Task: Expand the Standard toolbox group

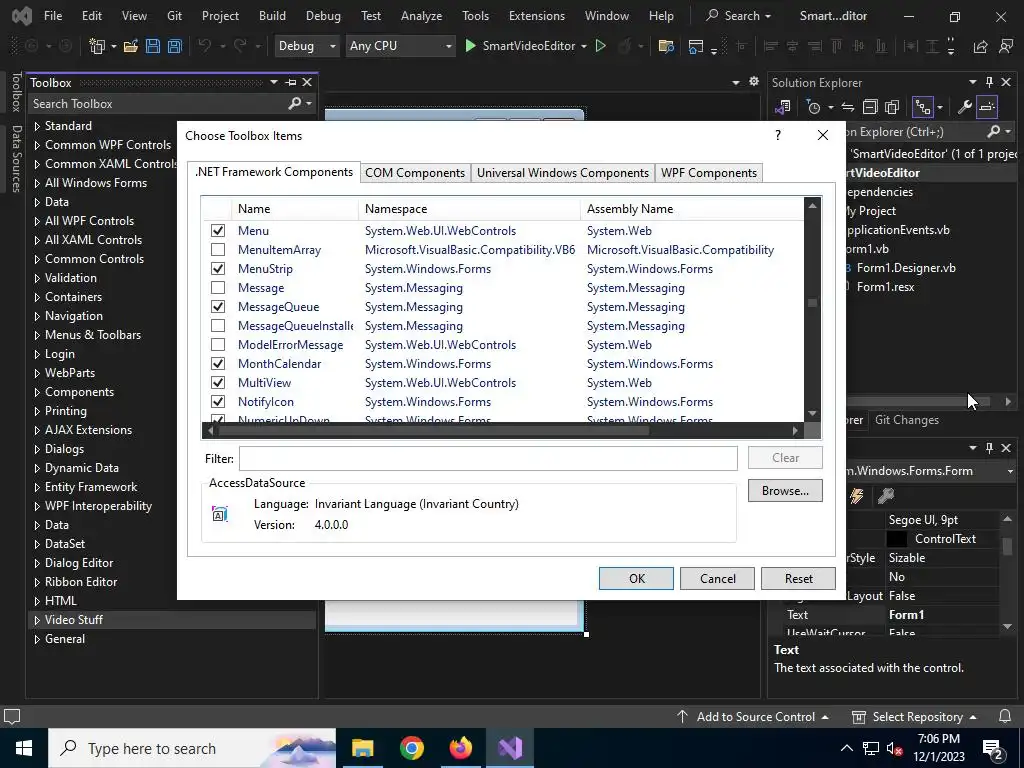Action: [x=37, y=126]
